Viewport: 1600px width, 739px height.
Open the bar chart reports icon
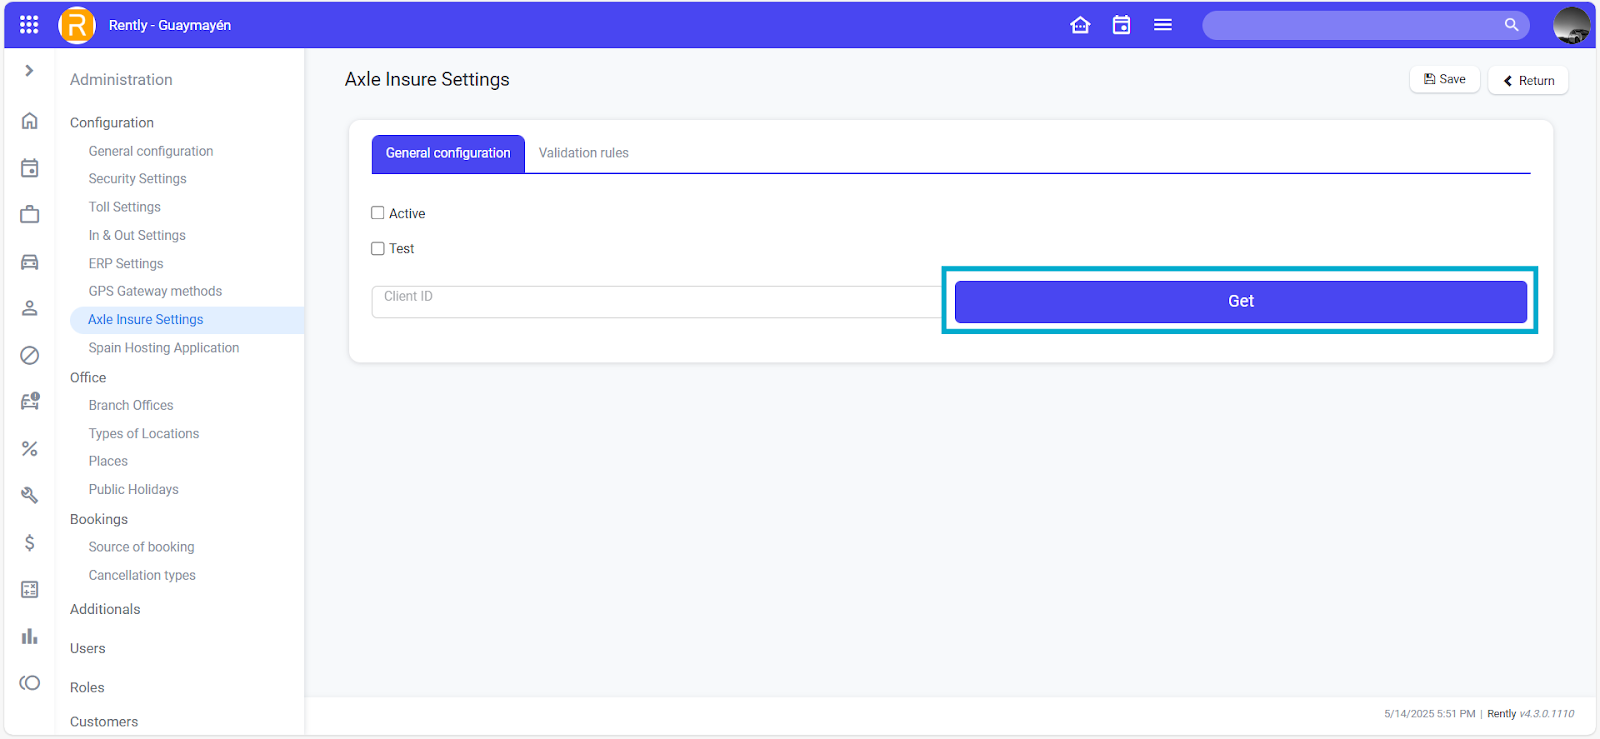pyautogui.click(x=30, y=636)
